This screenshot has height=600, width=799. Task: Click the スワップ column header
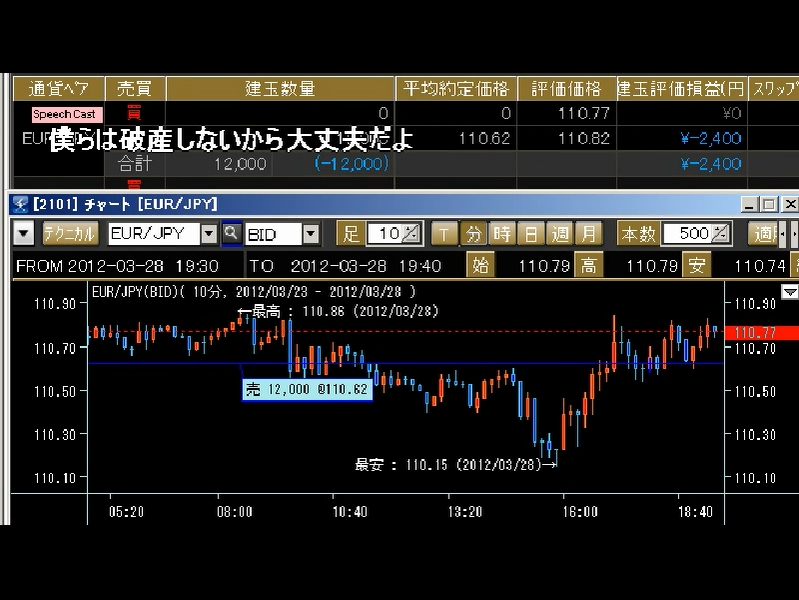click(774, 89)
